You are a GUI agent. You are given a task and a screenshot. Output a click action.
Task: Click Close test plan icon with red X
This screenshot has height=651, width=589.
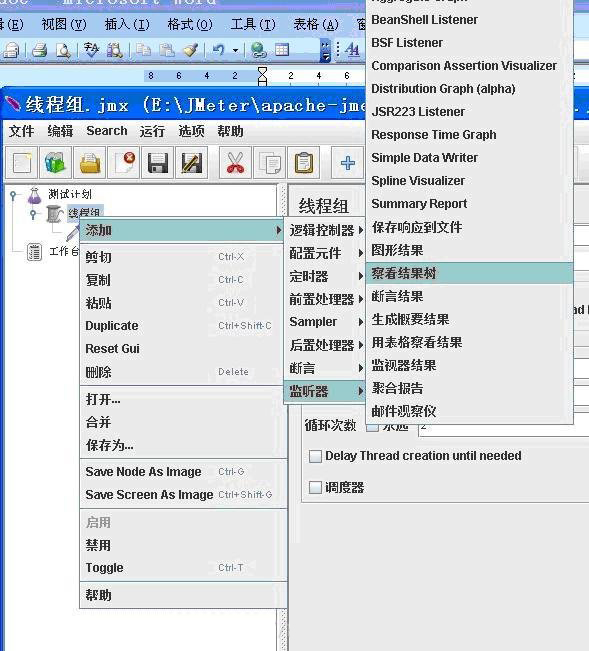coord(123,163)
